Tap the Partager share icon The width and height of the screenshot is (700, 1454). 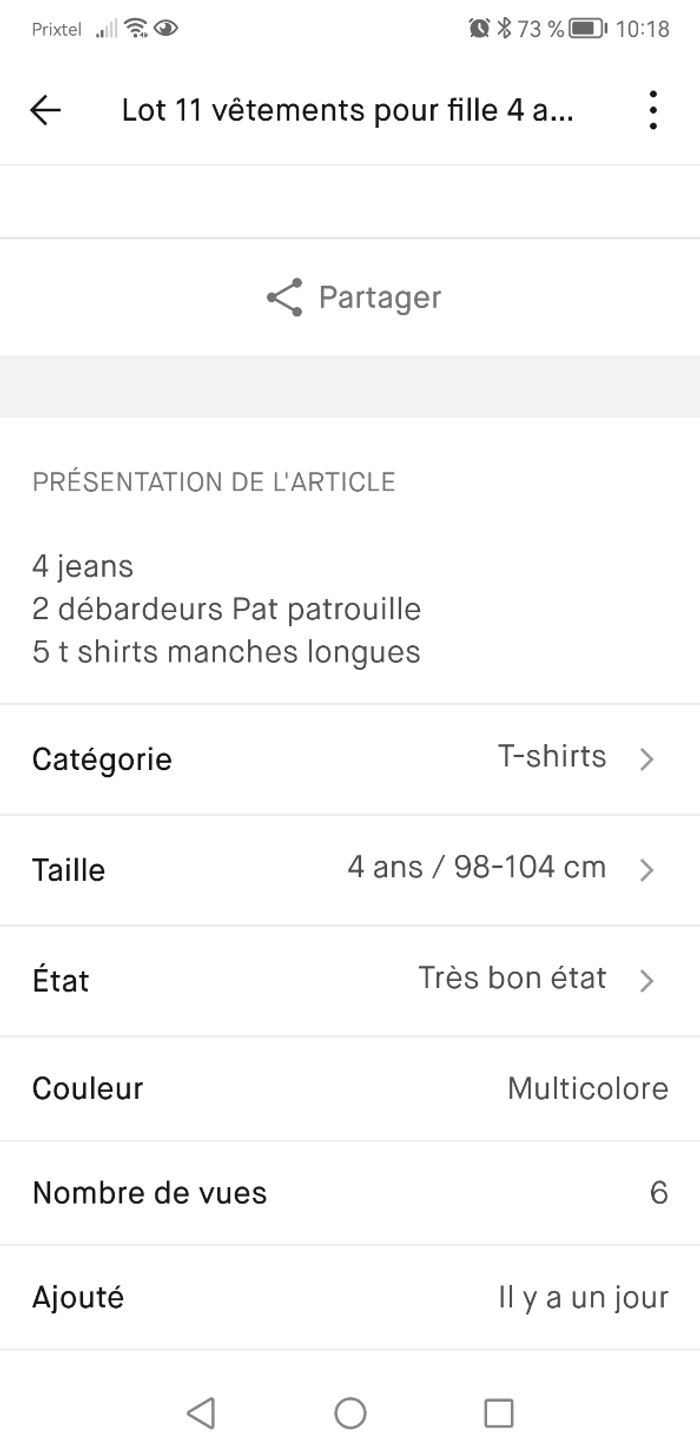tap(285, 296)
